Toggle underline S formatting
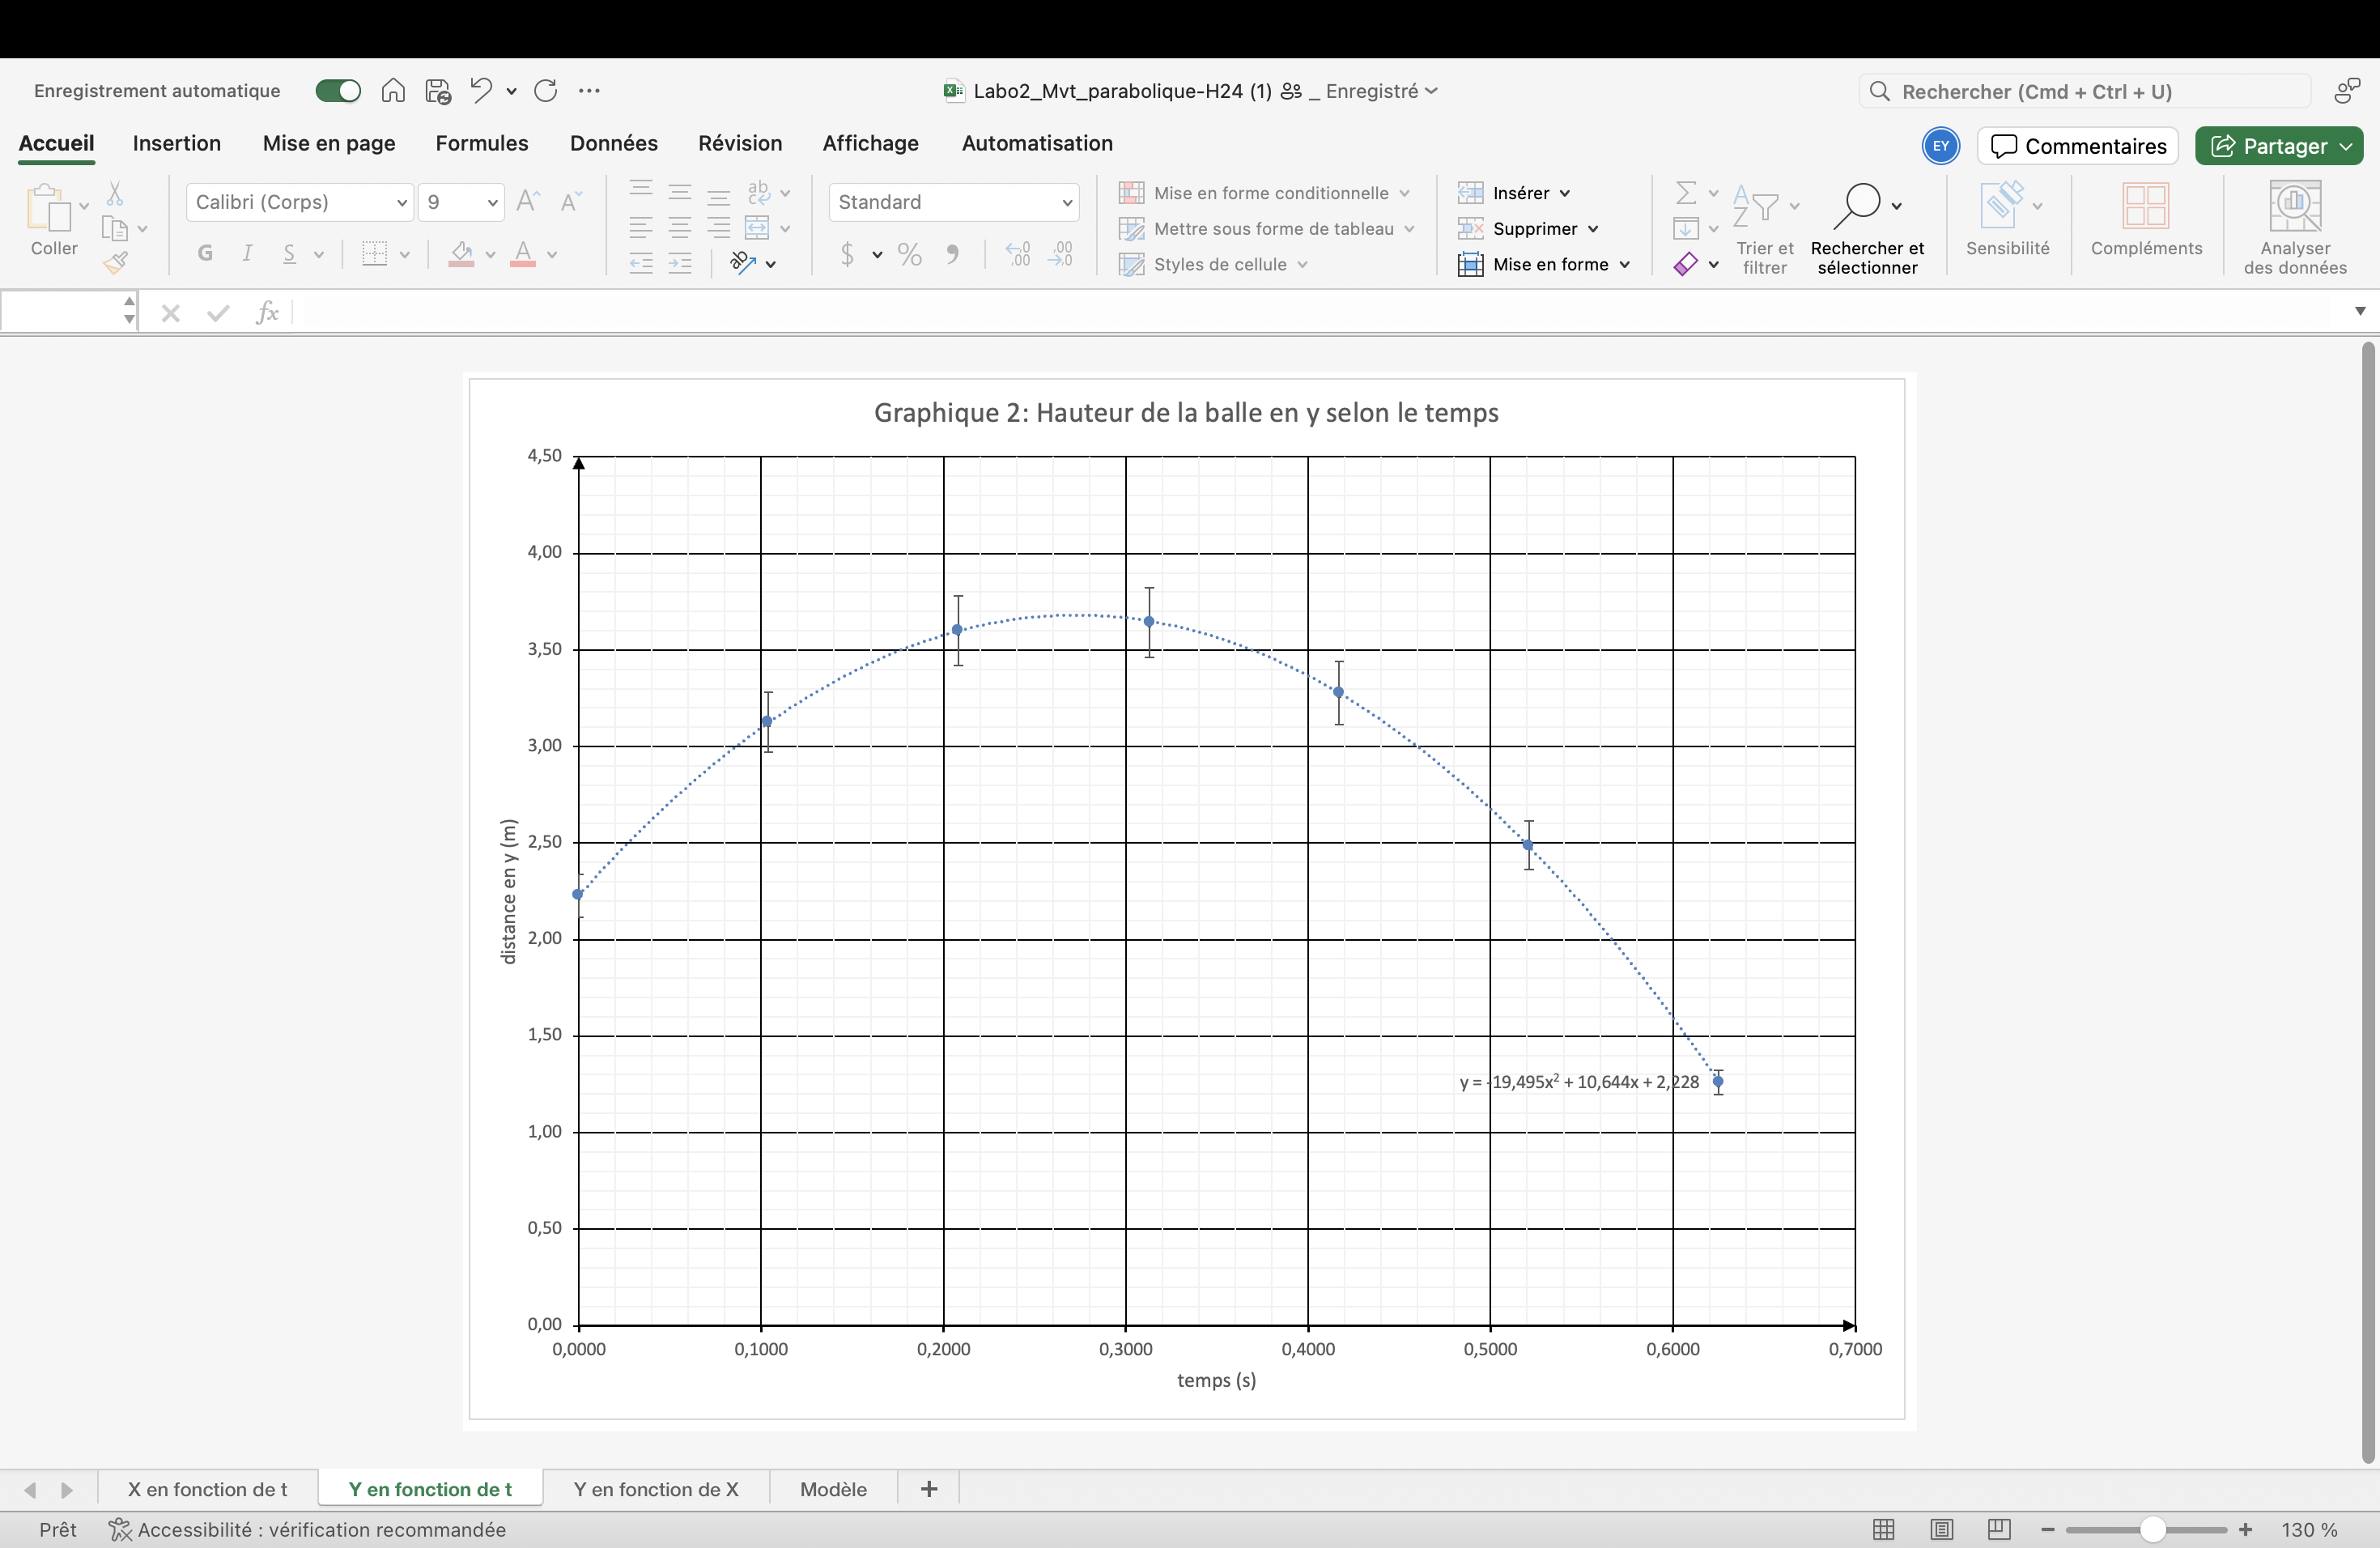 click(x=289, y=253)
